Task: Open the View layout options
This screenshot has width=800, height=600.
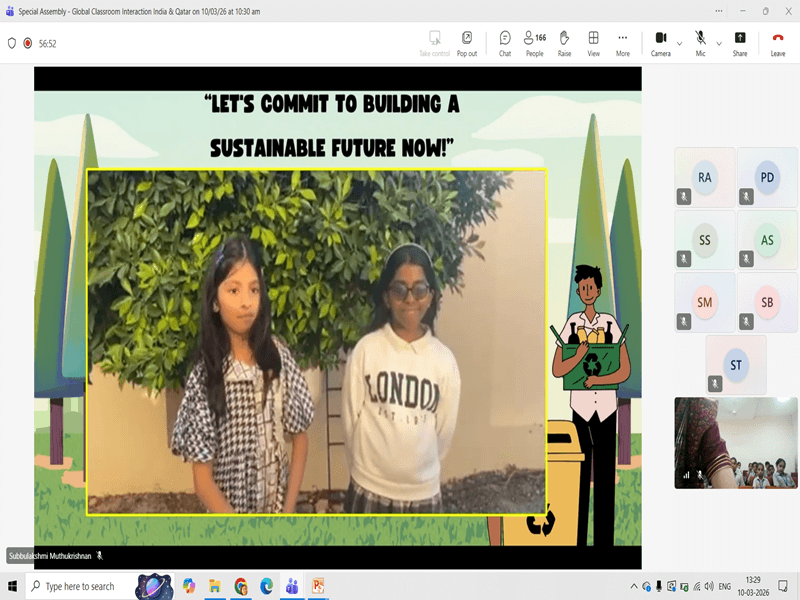Action: pos(593,43)
